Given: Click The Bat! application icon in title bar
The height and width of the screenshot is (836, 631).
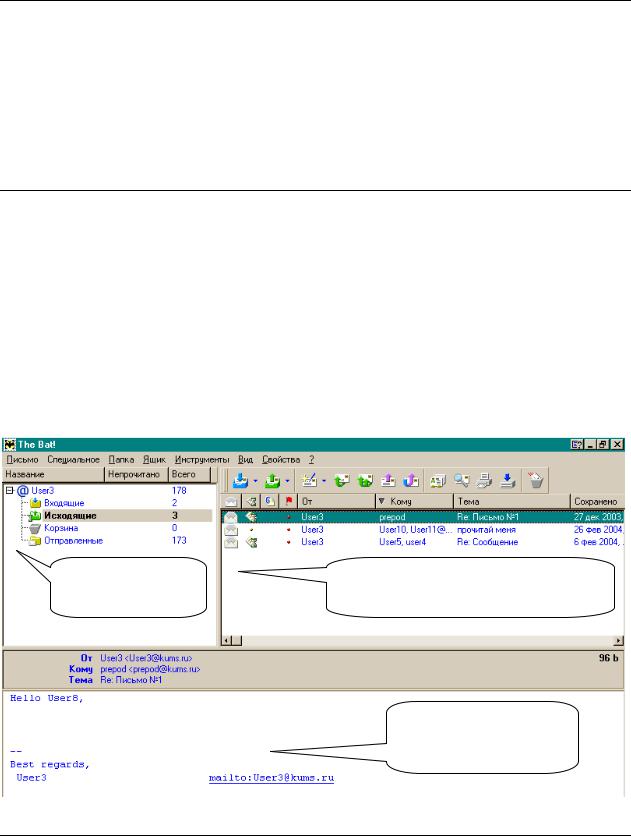Looking at the screenshot, I should click(10, 445).
